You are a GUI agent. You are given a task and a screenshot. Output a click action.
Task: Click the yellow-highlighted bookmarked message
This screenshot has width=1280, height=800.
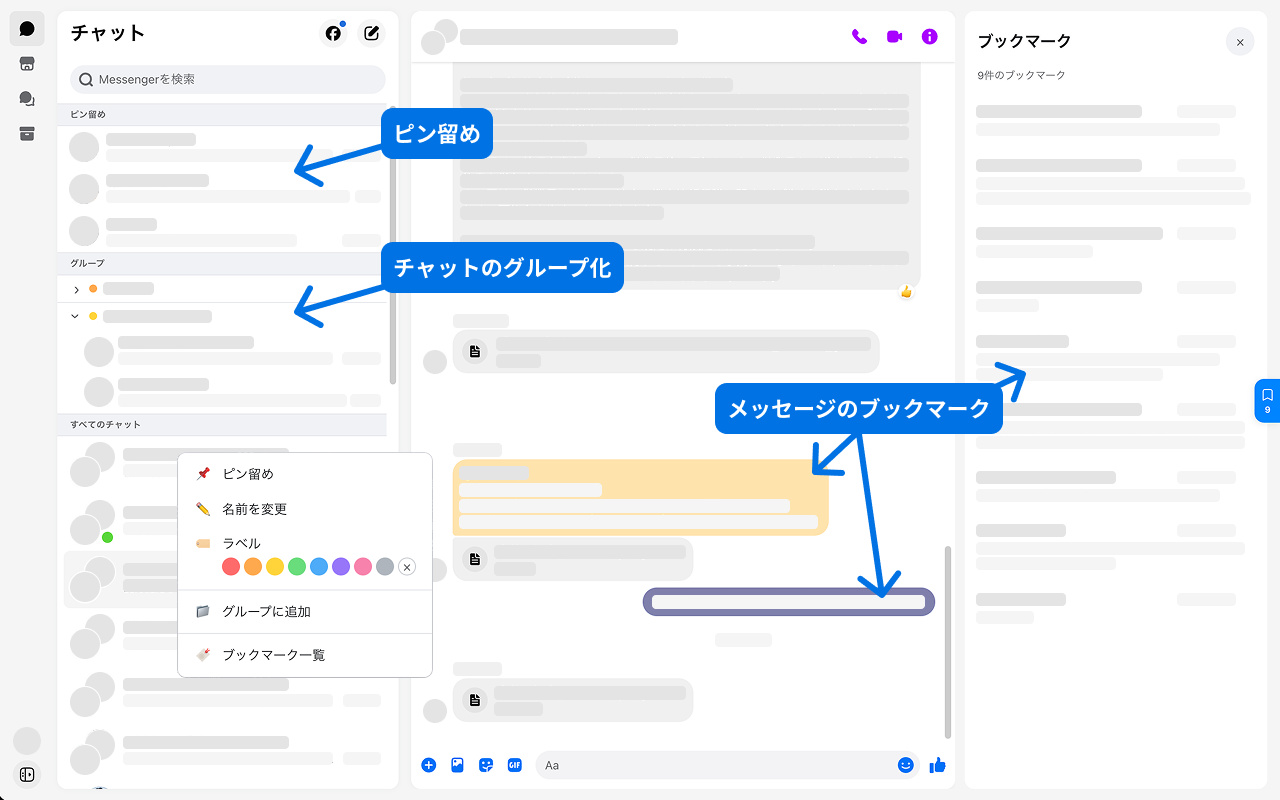tap(641, 498)
